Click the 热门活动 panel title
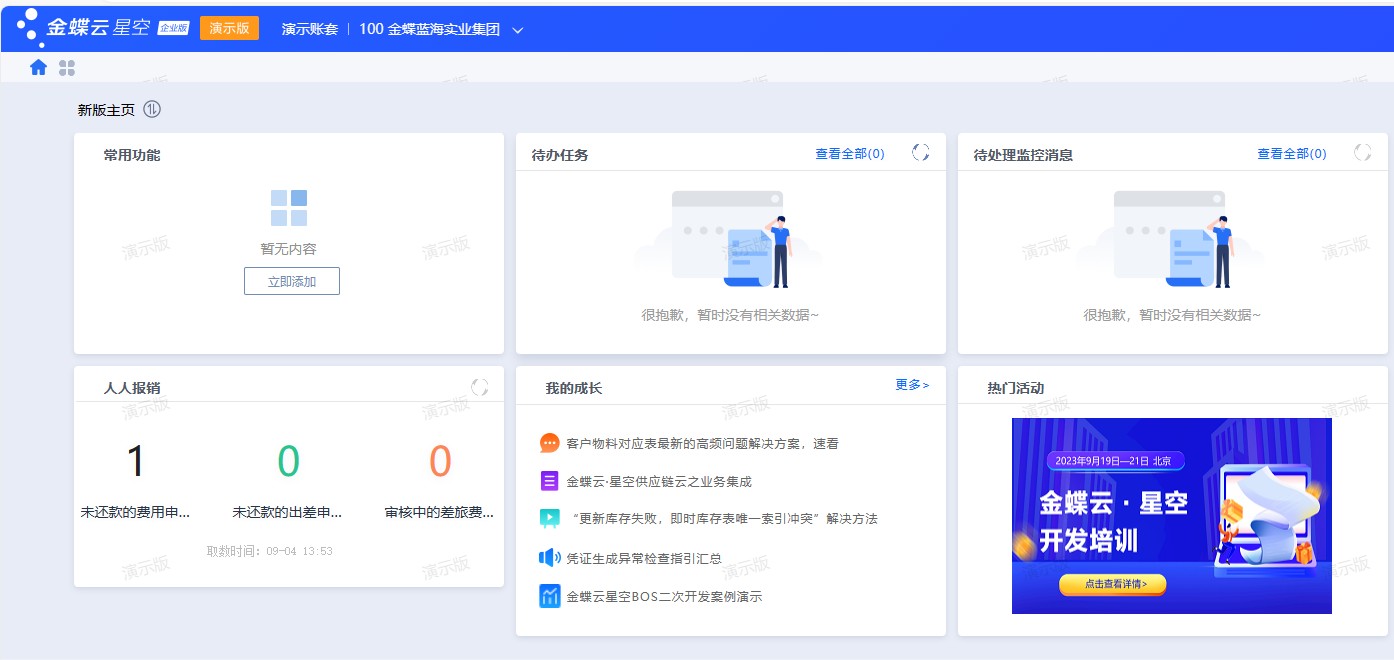The width and height of the screenshot is (1394, 660). pos(1016,388)
